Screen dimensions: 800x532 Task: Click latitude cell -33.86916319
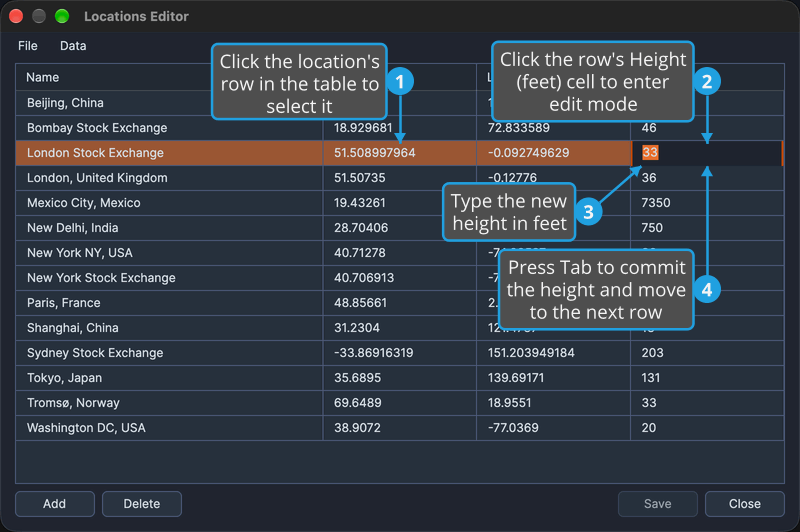(399, 352)
